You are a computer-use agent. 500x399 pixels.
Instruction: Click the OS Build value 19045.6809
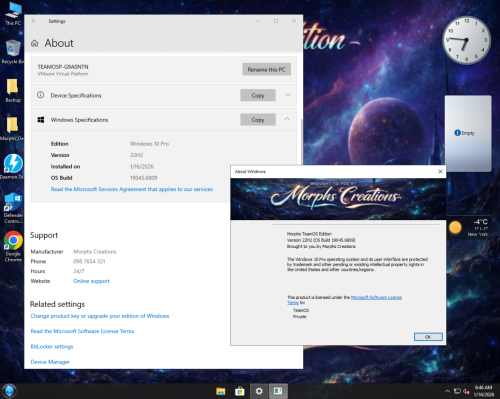point(144,178)
